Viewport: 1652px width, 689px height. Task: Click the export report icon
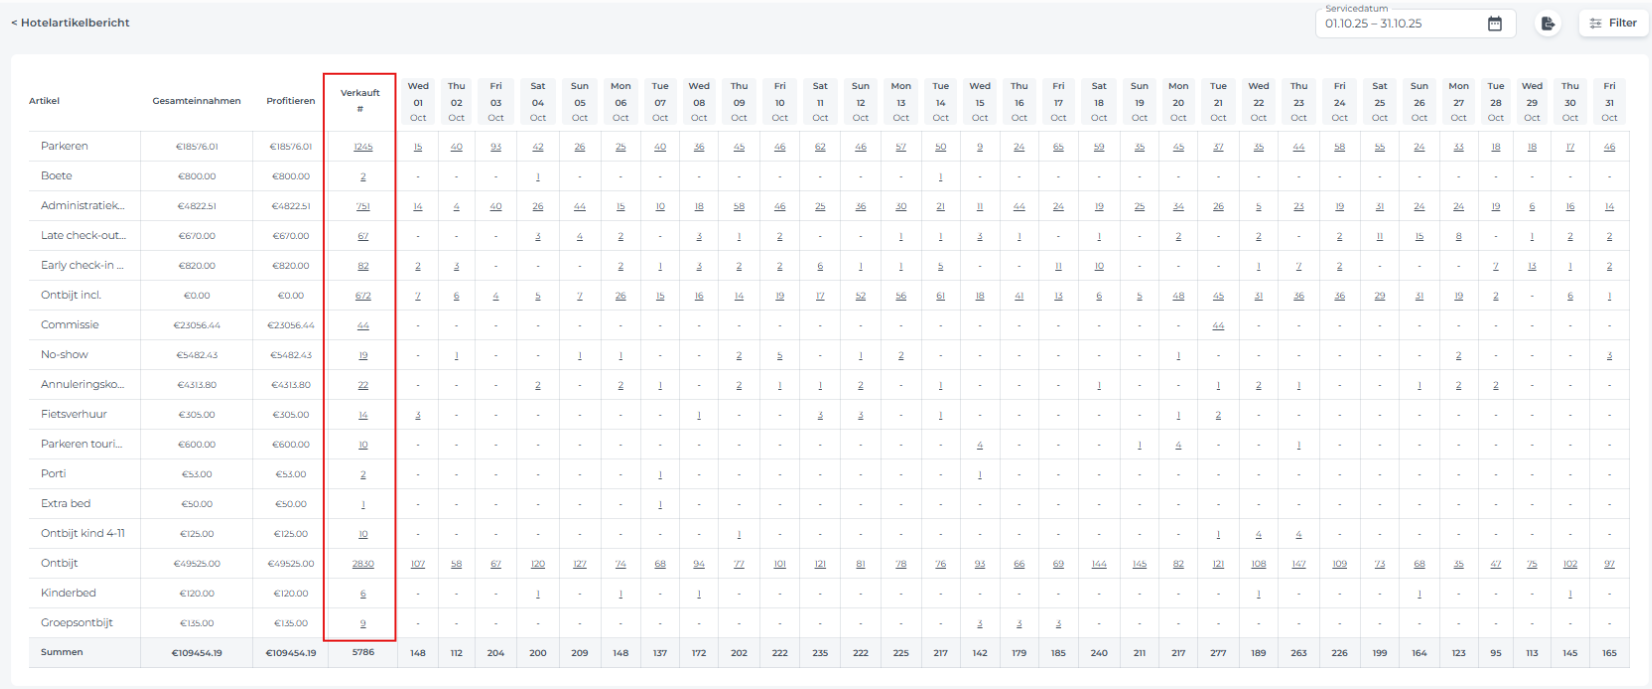(1548, 23)
